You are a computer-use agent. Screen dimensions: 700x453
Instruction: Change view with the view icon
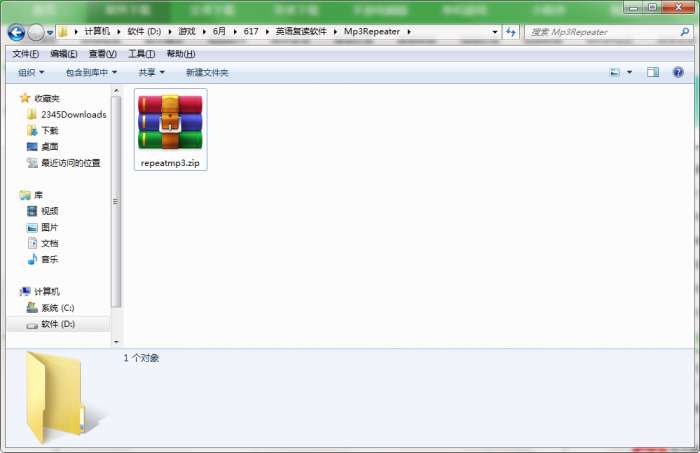(x=615, y=72)
